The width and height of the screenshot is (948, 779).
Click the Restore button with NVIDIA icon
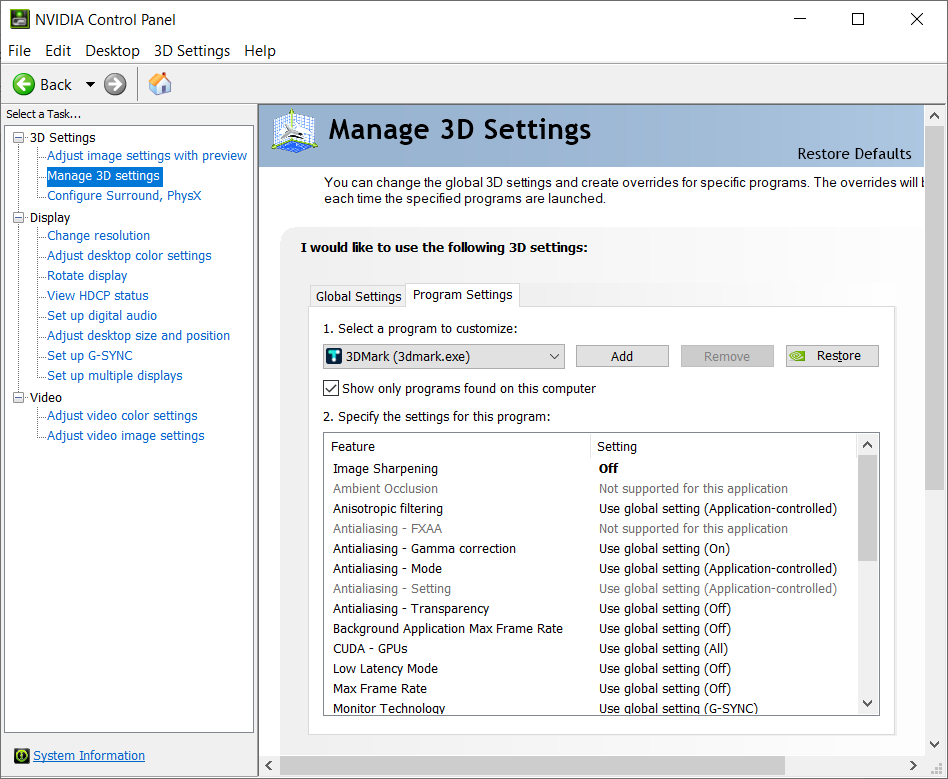832,356
